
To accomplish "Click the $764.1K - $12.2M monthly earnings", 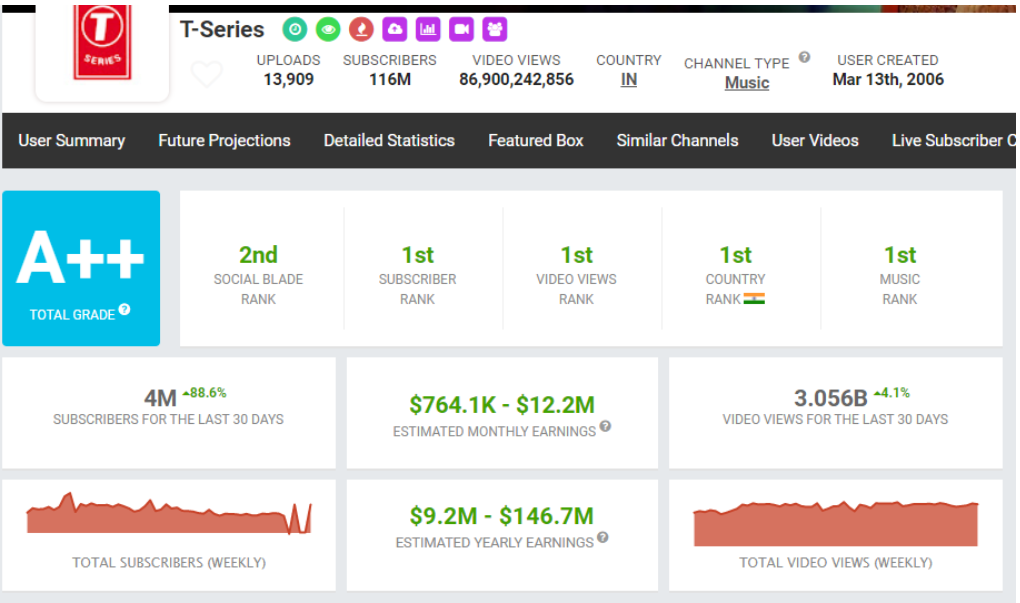I will [502, 405].
